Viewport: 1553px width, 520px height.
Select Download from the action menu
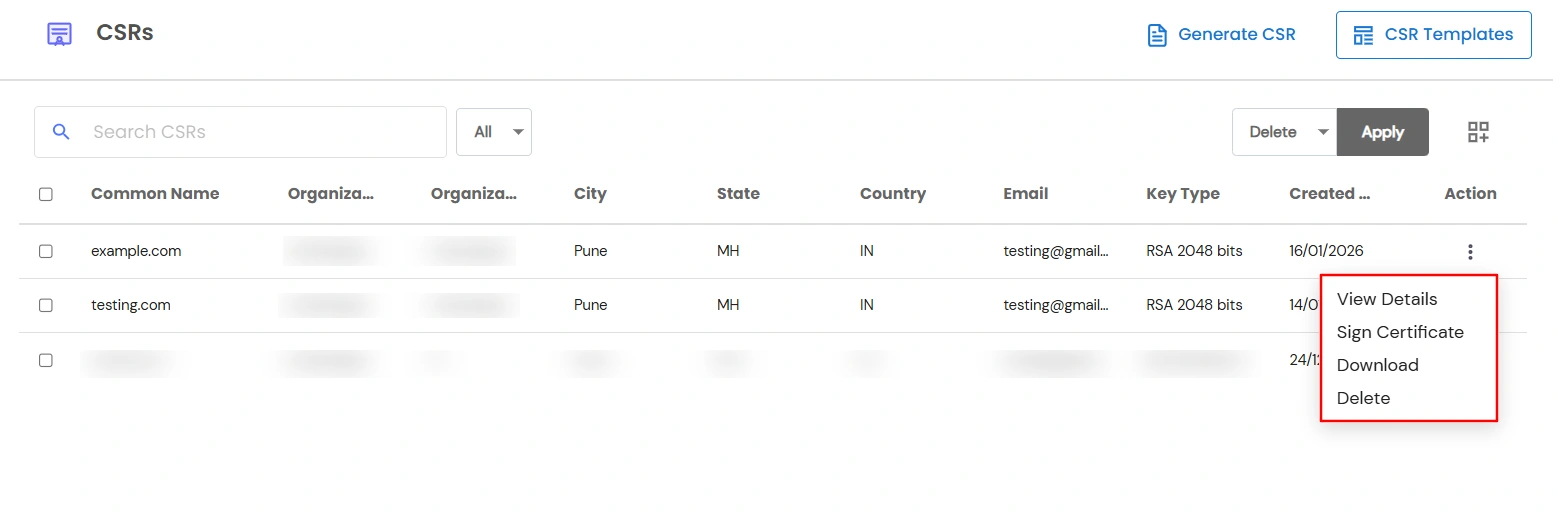click(x=1378, y=365)
